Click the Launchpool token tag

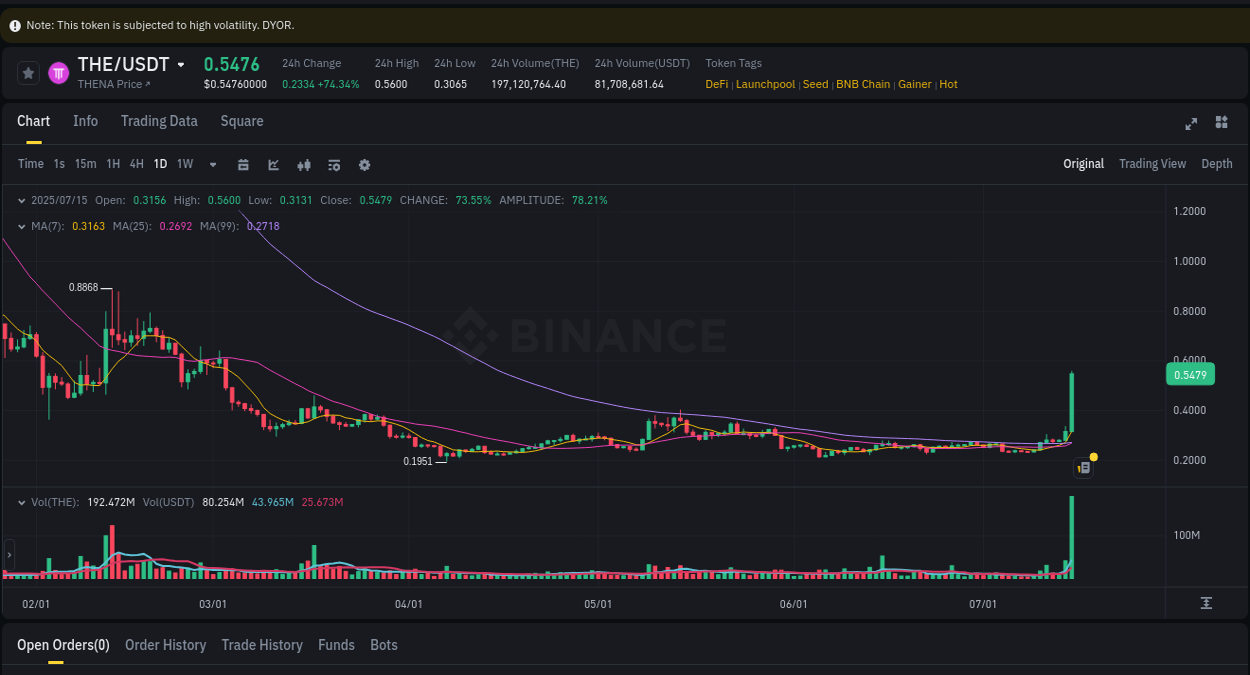765,84
